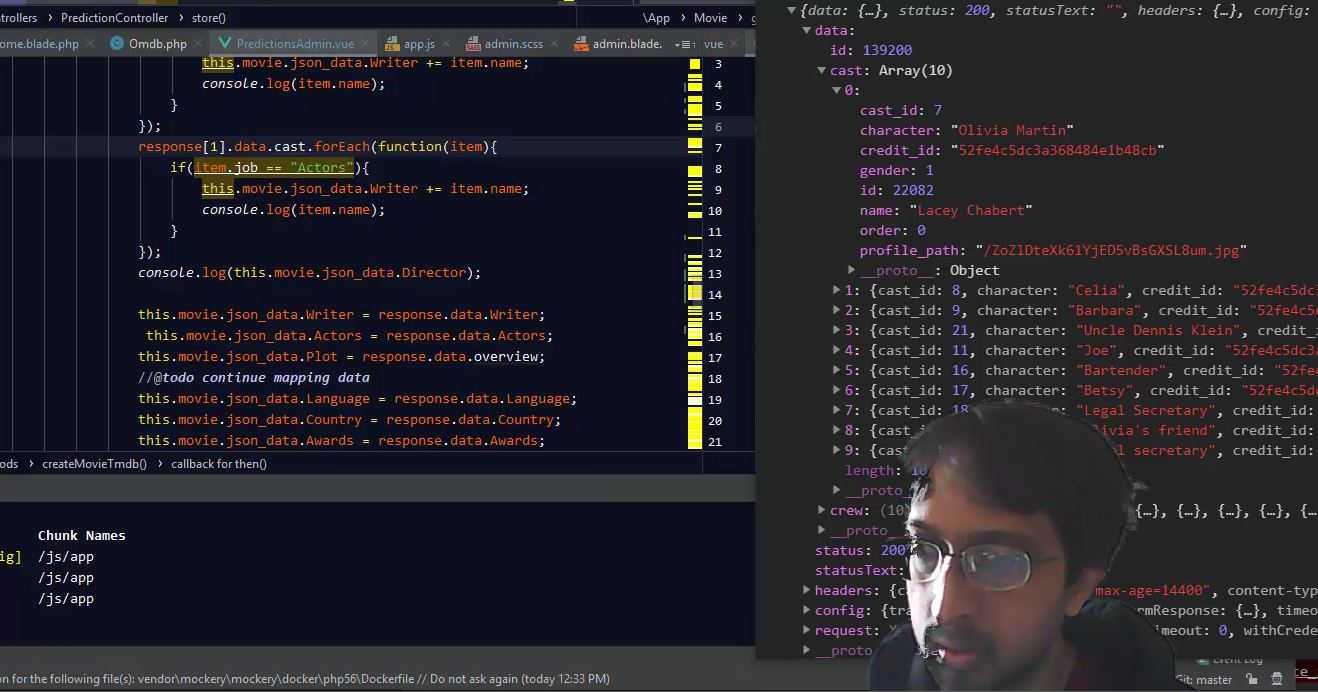Image resolution: width=1318 pixels, height=692 pixels.
Task: Click the Vue icon on PredictionsAdmin.vue tab
Action: [224, 44]
